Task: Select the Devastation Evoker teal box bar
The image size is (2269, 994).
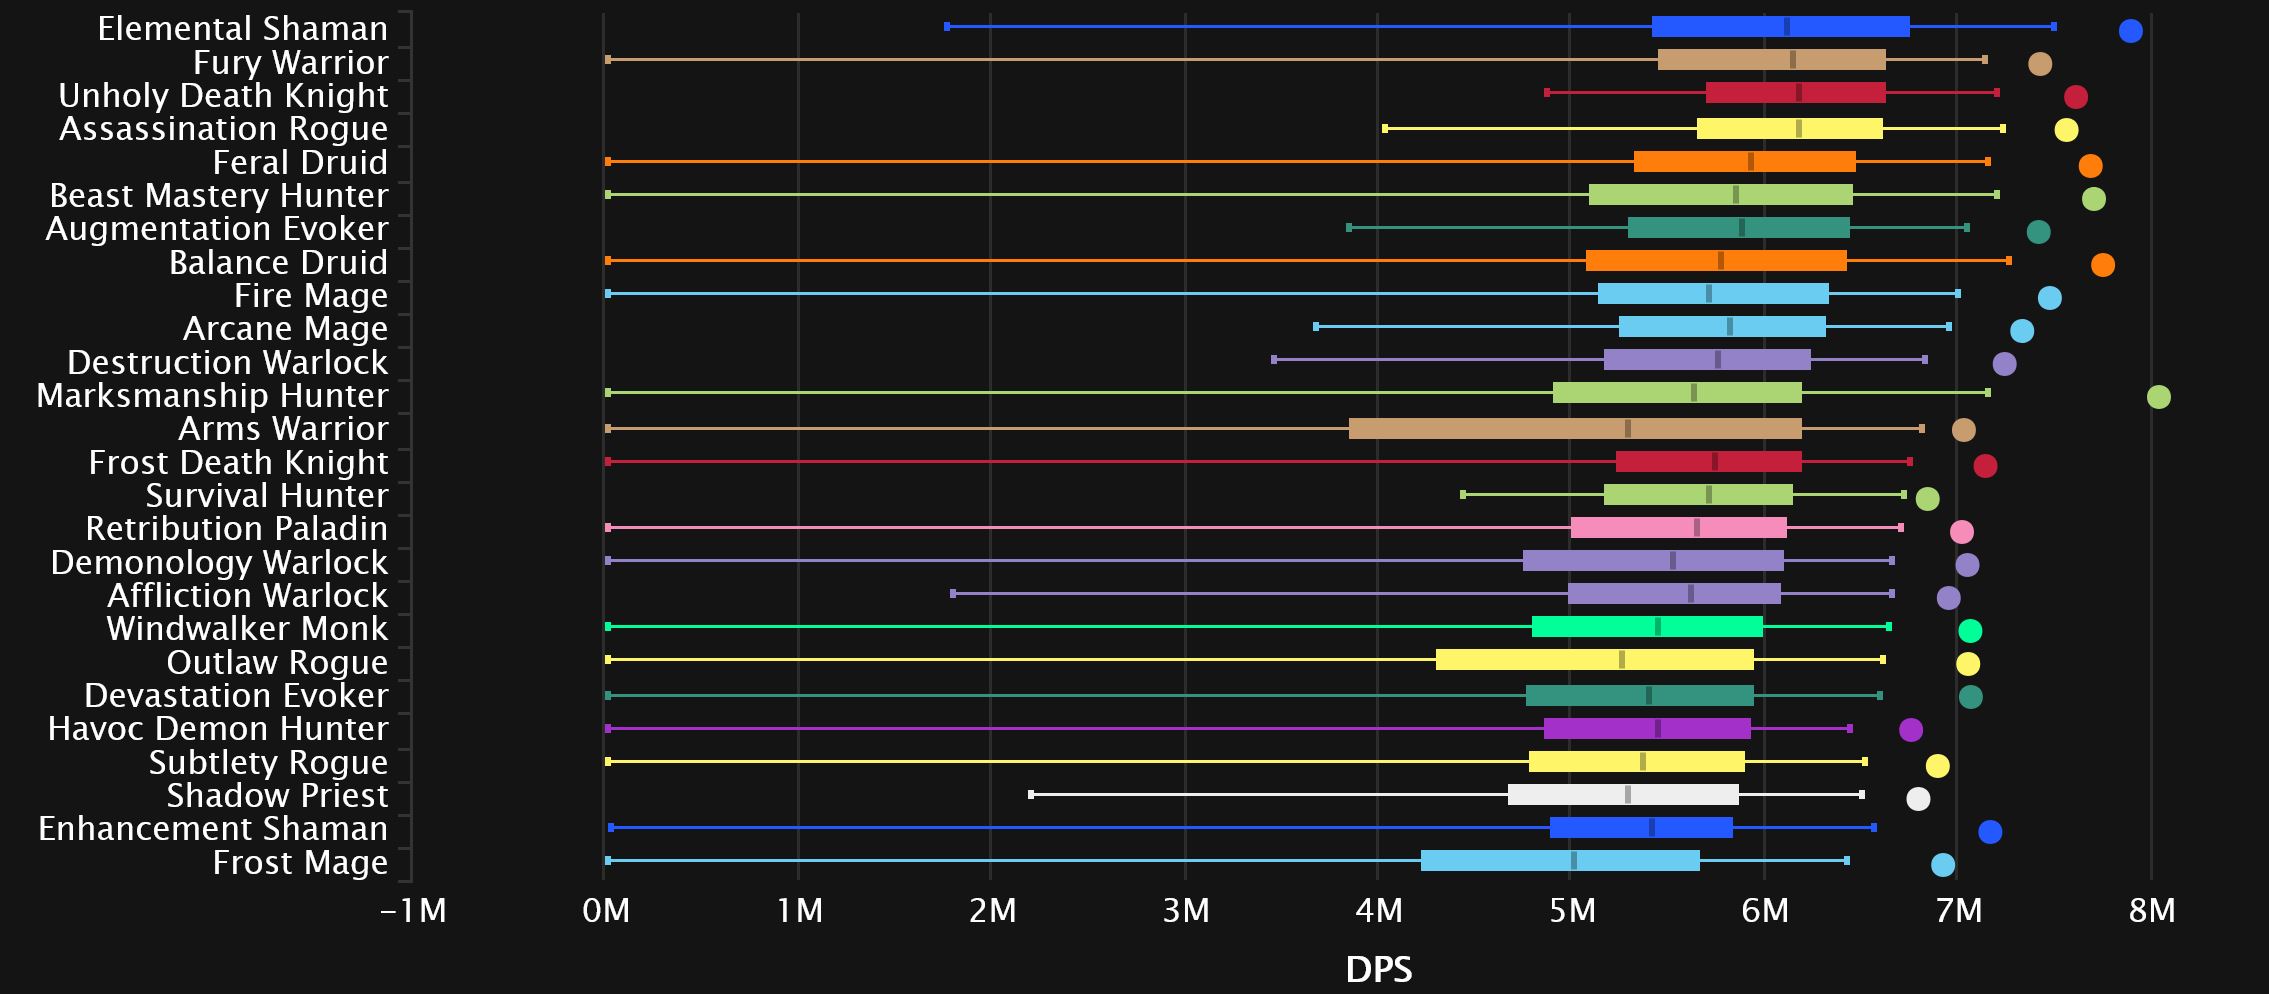Action: (x=1639, y=696)
